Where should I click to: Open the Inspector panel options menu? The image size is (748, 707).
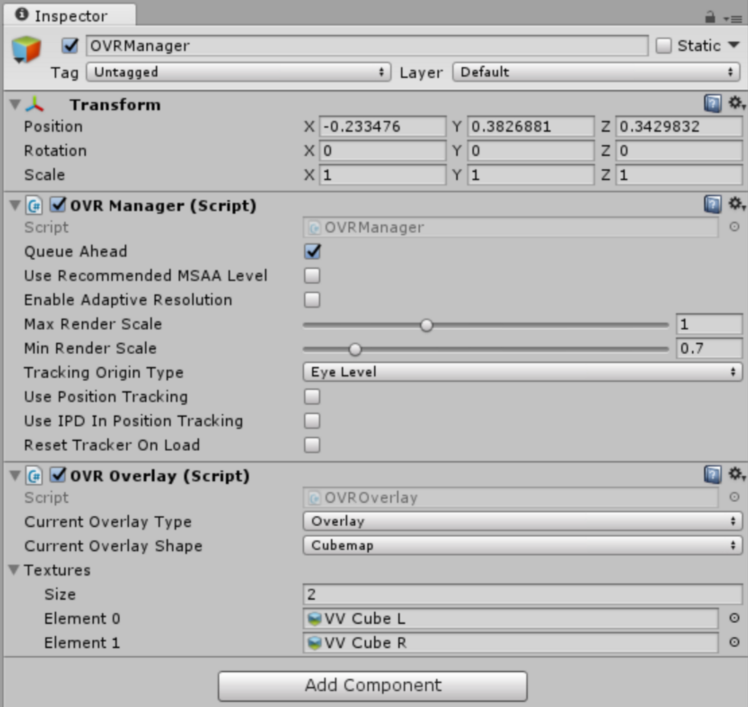733,19
